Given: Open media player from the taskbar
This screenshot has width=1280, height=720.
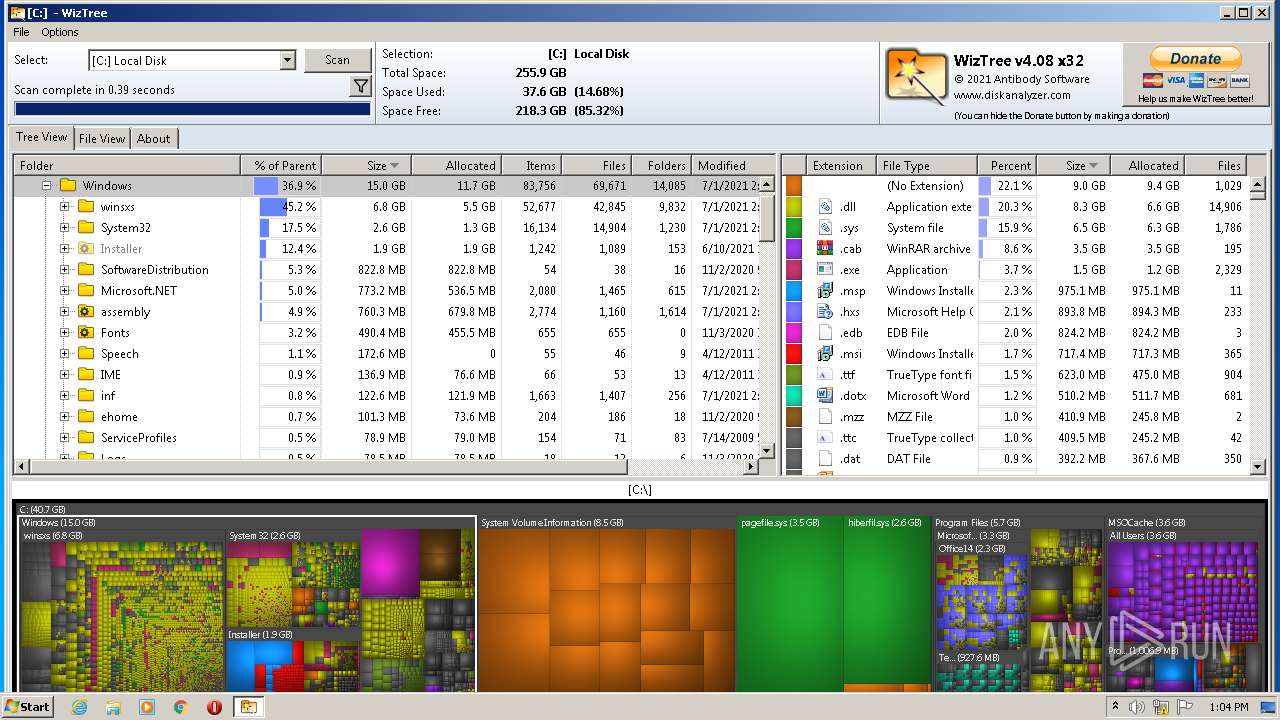Looking at the screenshot, I should click(147, 707).
